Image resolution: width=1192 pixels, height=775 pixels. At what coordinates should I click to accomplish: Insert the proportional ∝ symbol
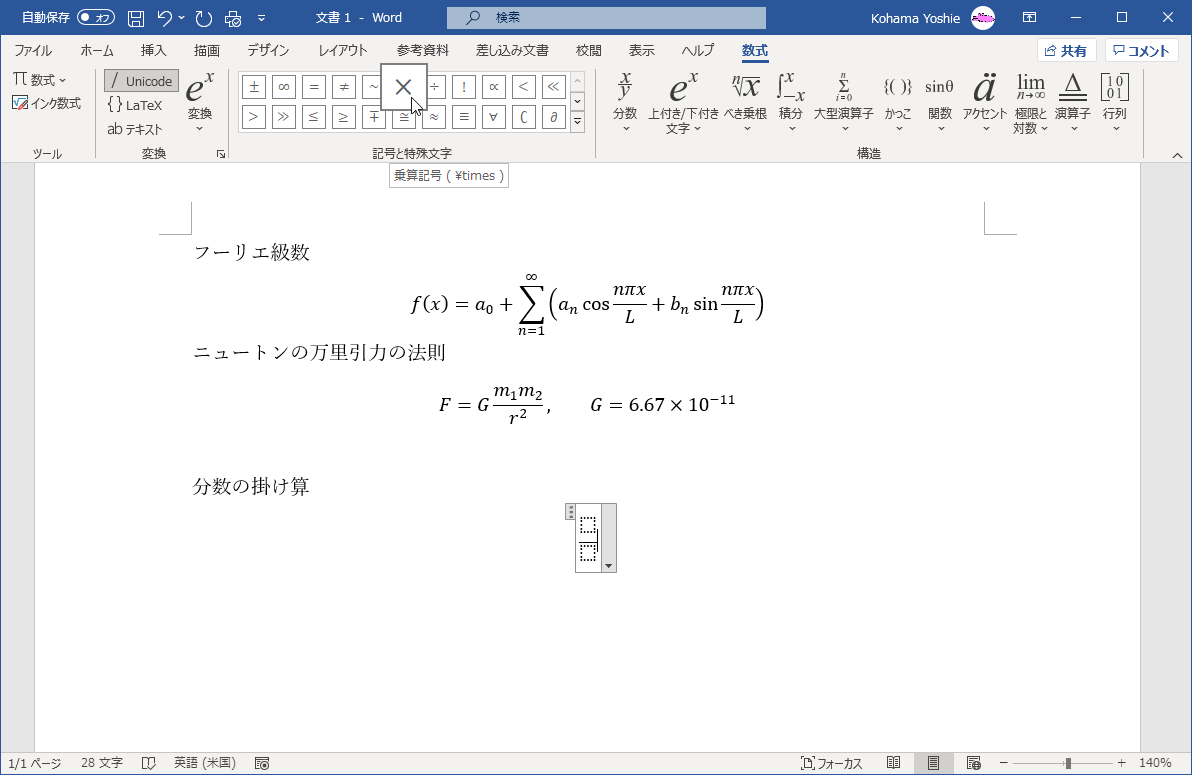point(493,87)
